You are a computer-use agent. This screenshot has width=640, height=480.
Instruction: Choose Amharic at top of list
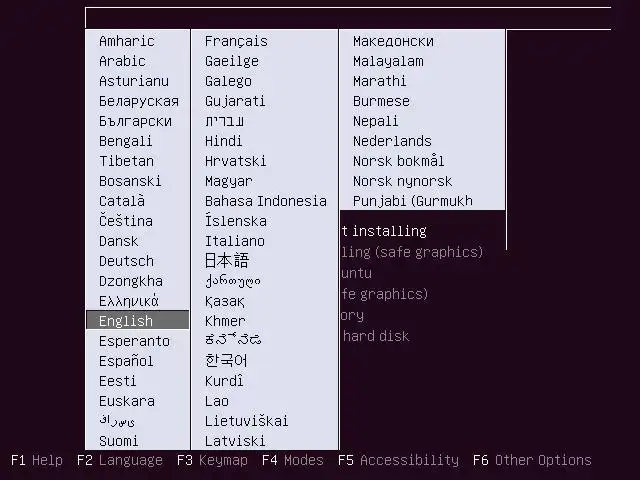127,41
